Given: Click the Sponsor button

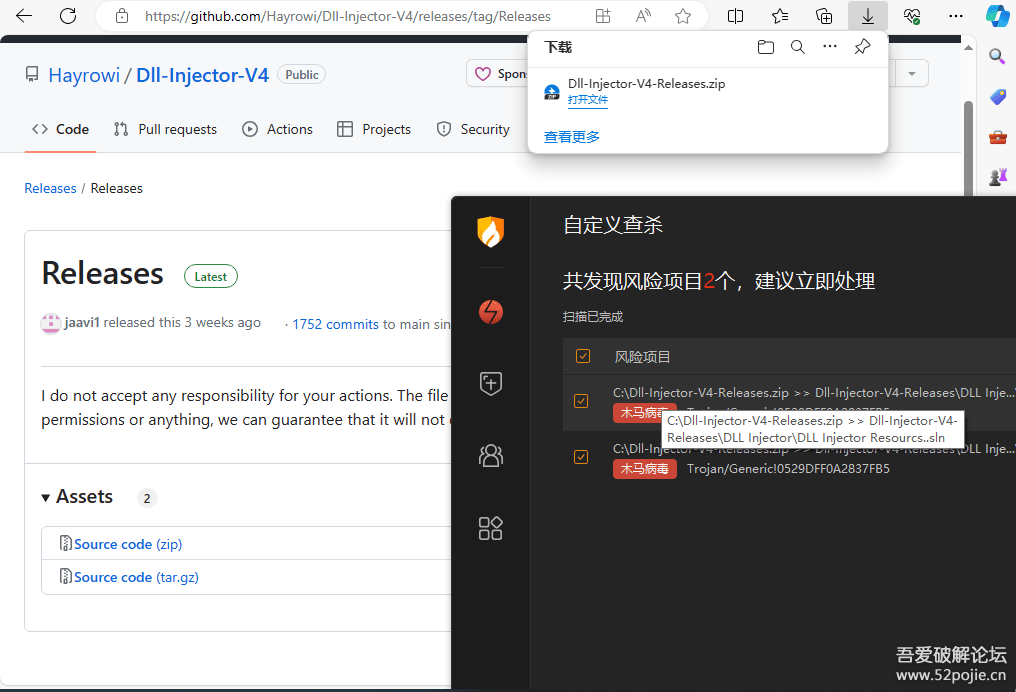Looking at the screenshot, I should pos(498,74).
